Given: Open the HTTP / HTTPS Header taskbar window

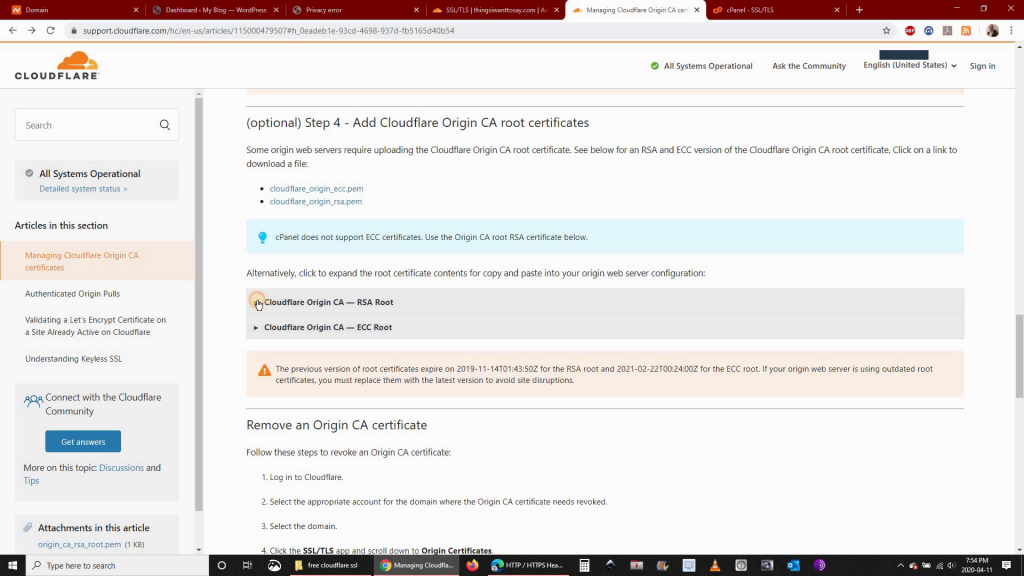Looking at the screenshot, I should click(x=528, y=566).
